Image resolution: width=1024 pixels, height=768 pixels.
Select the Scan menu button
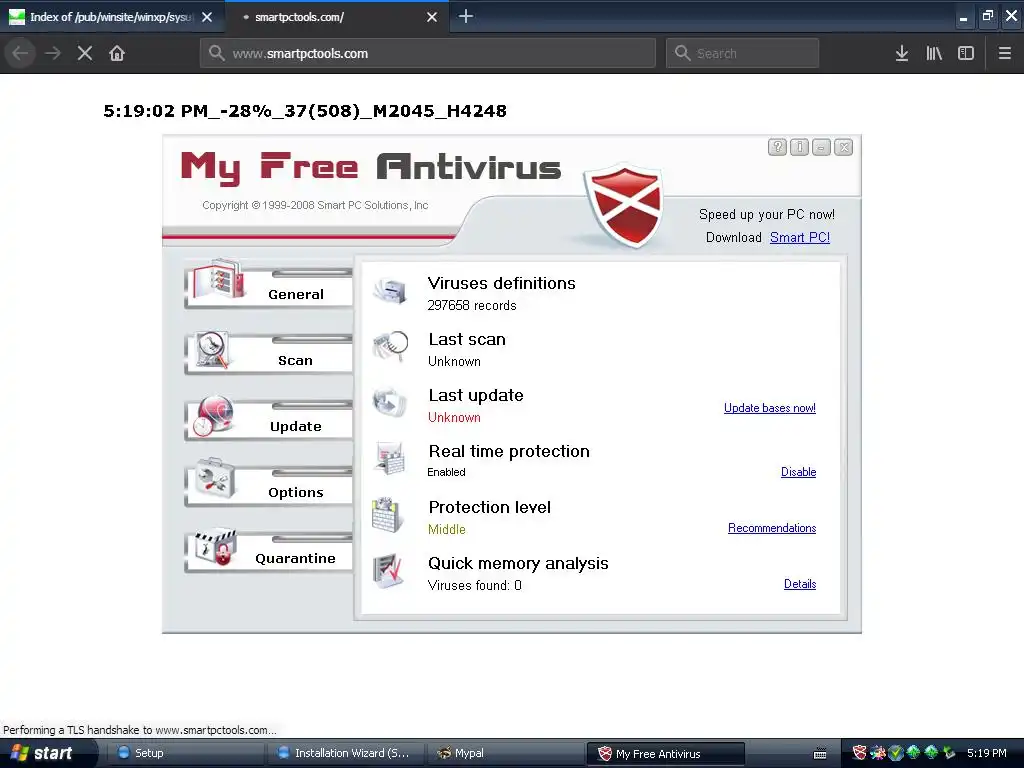coord(269,354)
